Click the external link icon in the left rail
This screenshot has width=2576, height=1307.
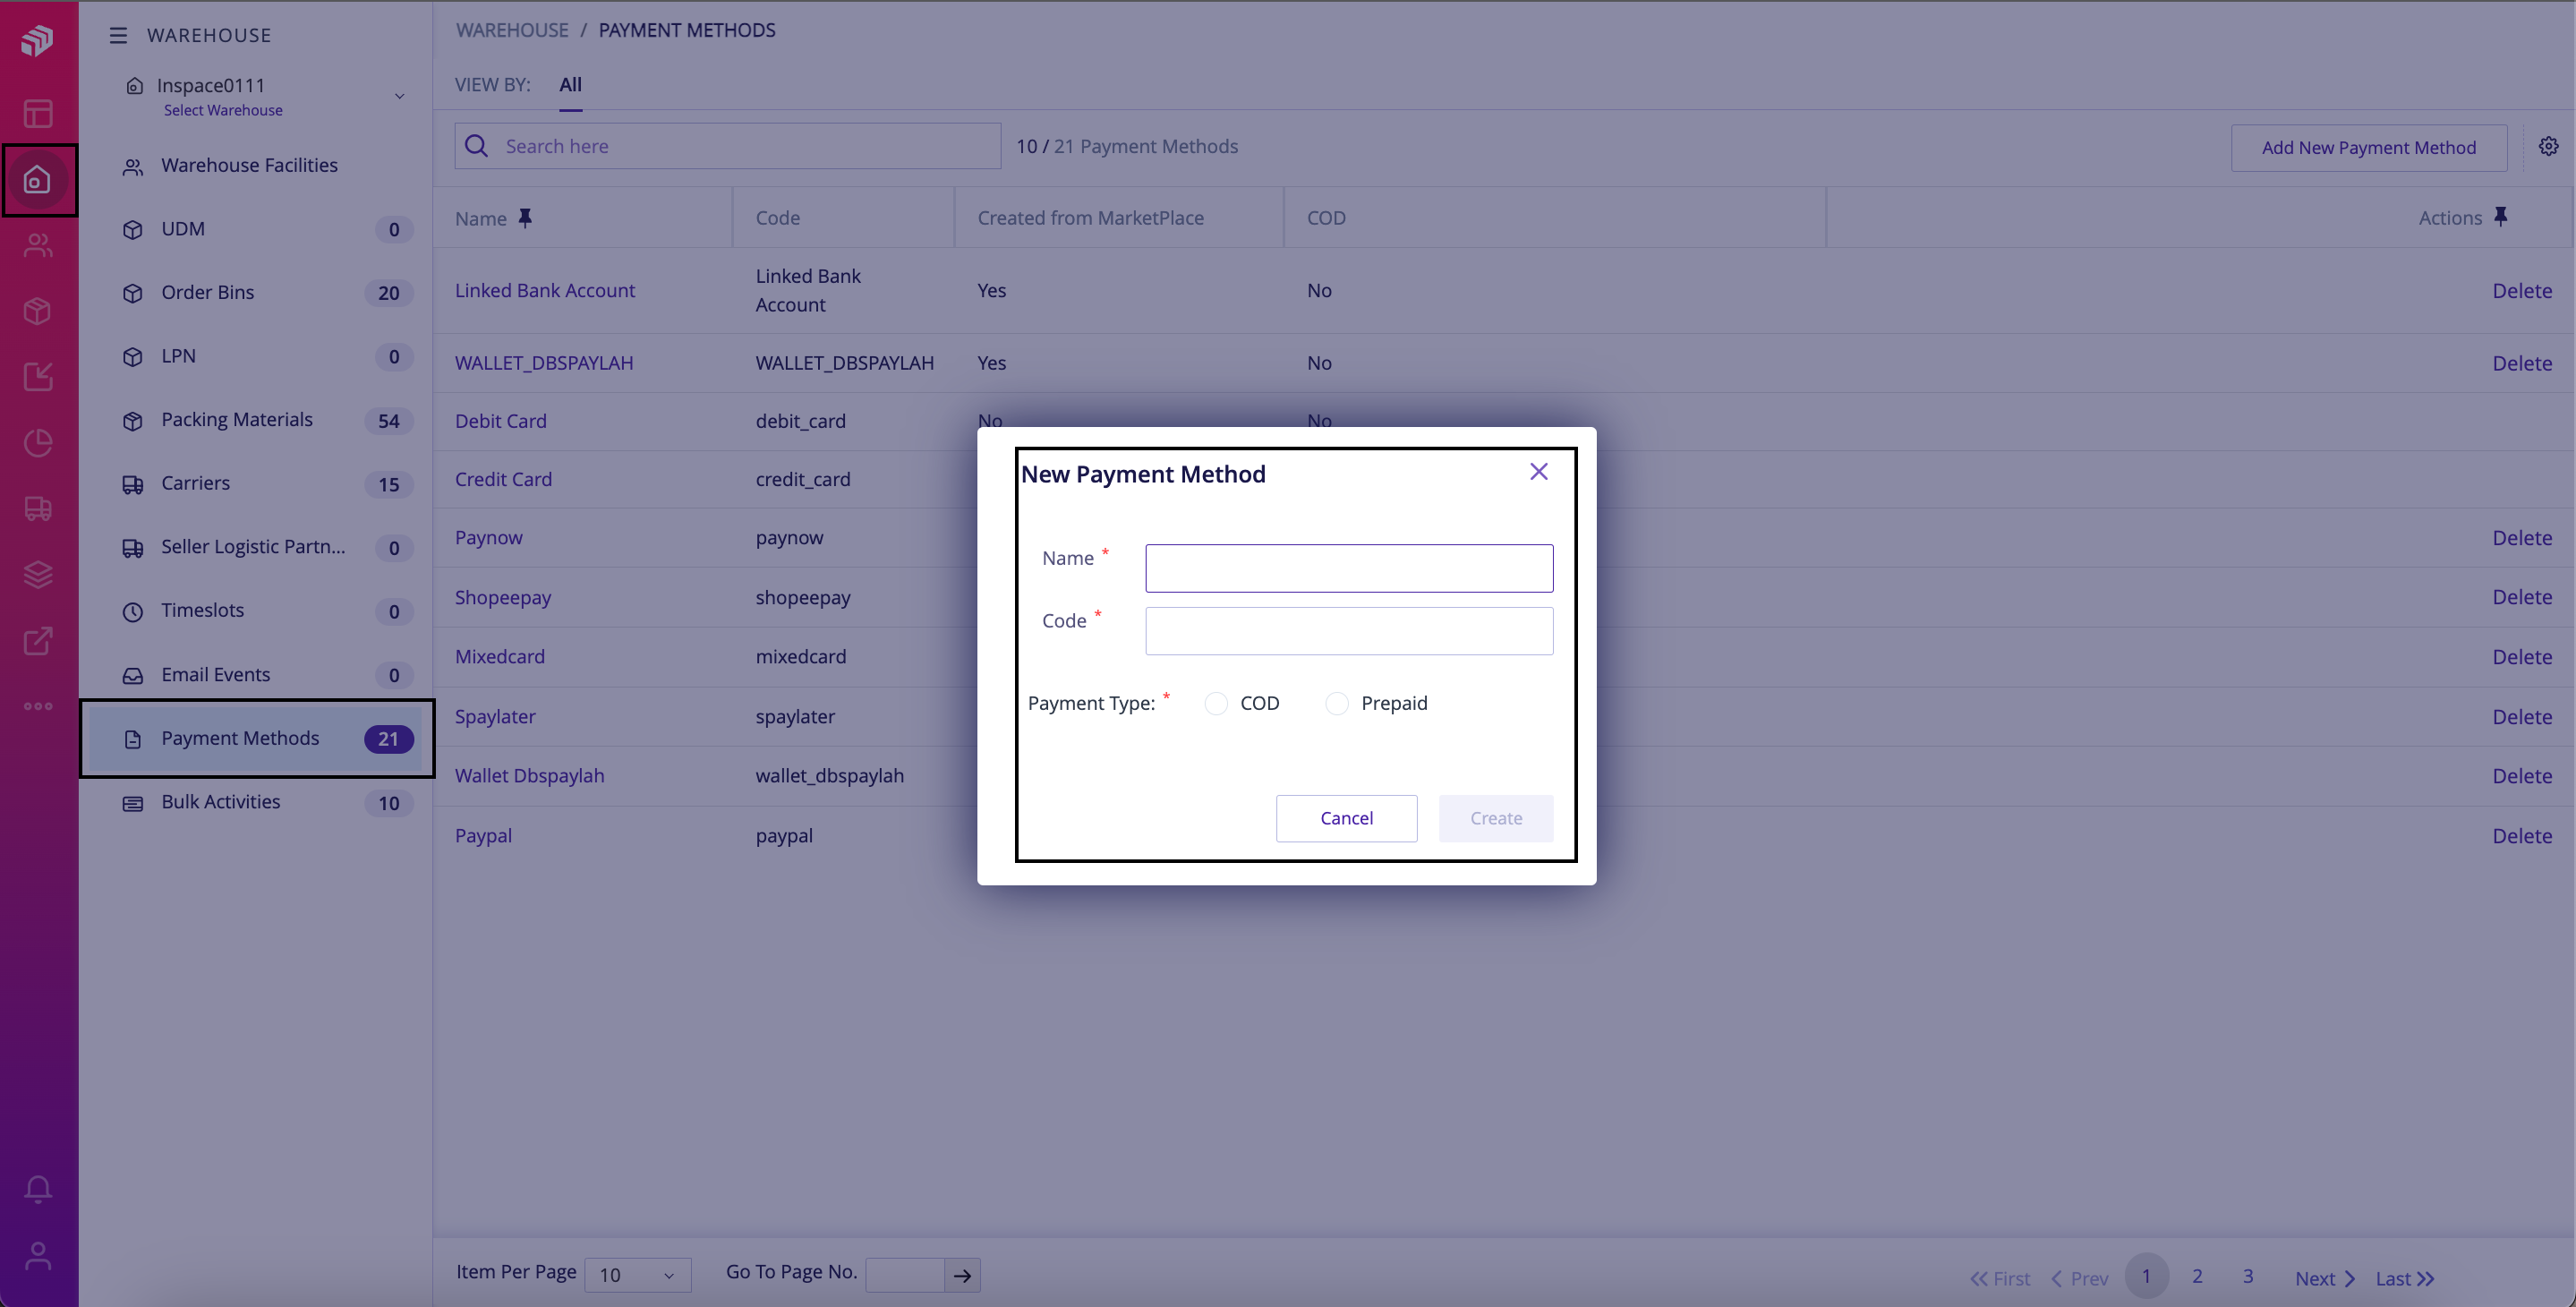[x=38, y=641]
